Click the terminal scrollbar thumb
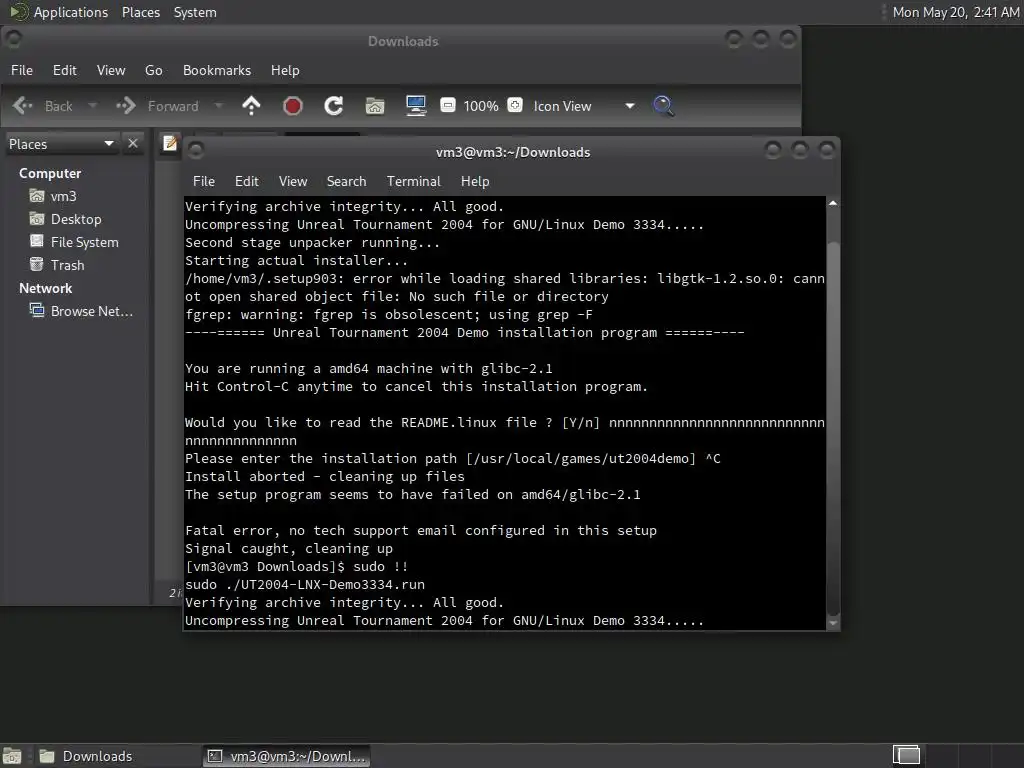1024x768 pixels. click(x=833, y=430)
